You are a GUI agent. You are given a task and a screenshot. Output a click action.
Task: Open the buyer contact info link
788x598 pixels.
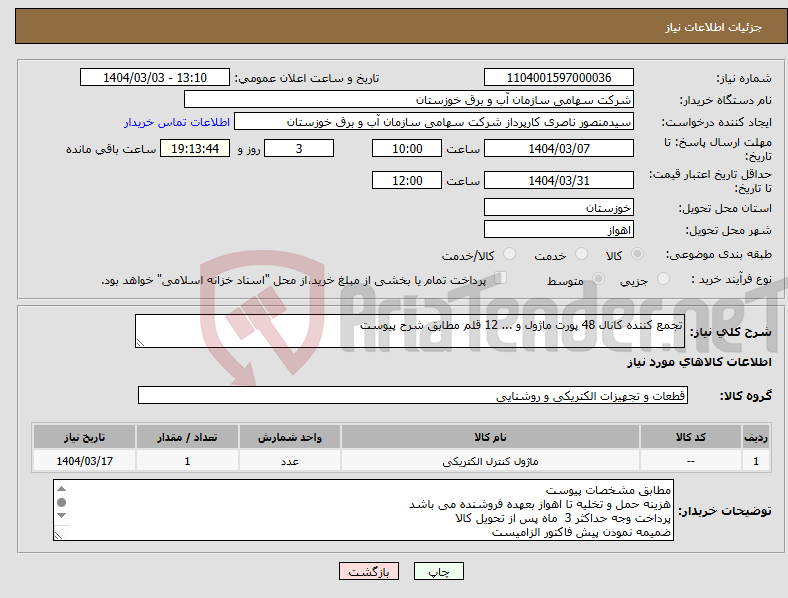click(x=177, y=122)
